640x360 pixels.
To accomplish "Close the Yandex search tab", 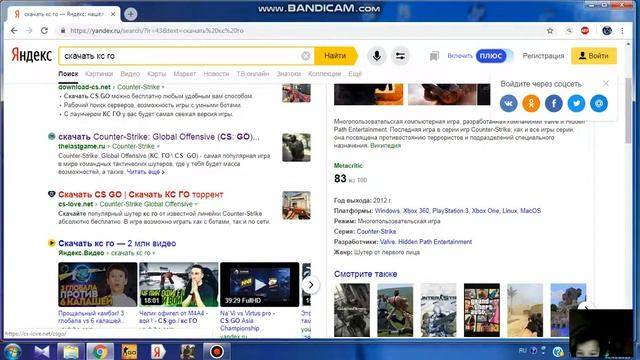I will click(113, 14).
